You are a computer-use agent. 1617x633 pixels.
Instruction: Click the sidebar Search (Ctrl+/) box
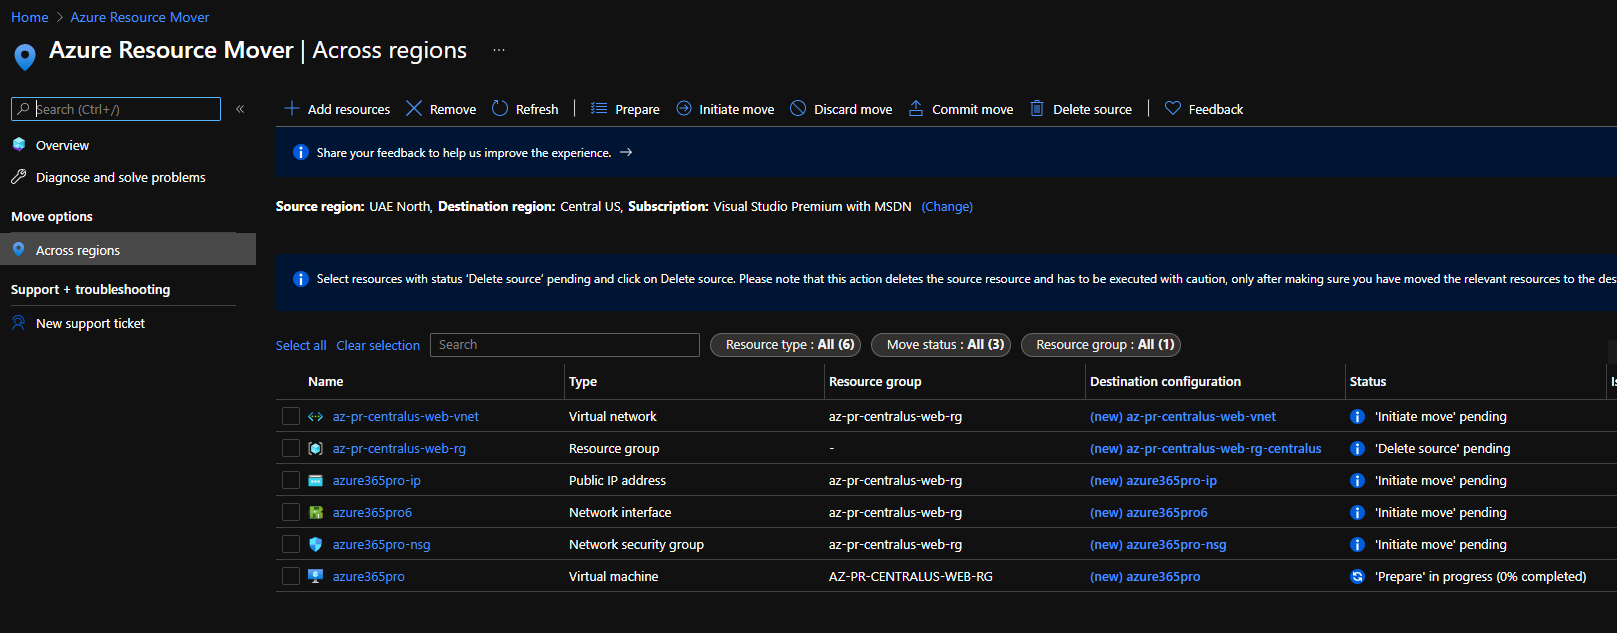coord(116,109)
